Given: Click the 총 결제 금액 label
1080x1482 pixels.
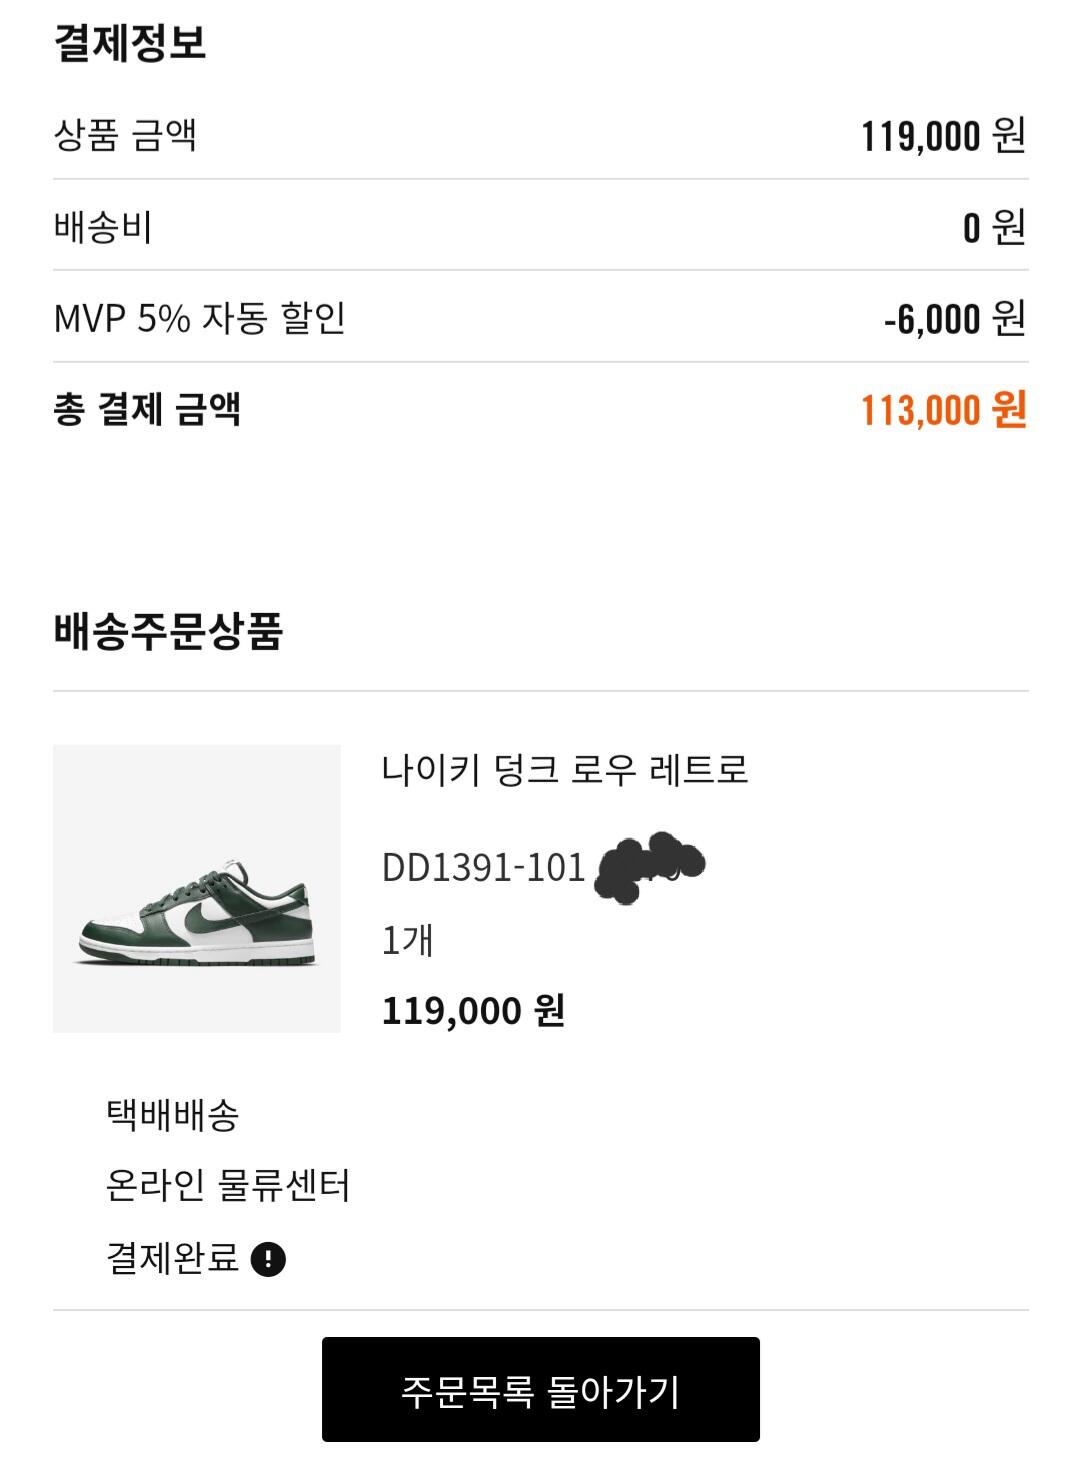Looking at the screenshot, I should pos(147,408).
